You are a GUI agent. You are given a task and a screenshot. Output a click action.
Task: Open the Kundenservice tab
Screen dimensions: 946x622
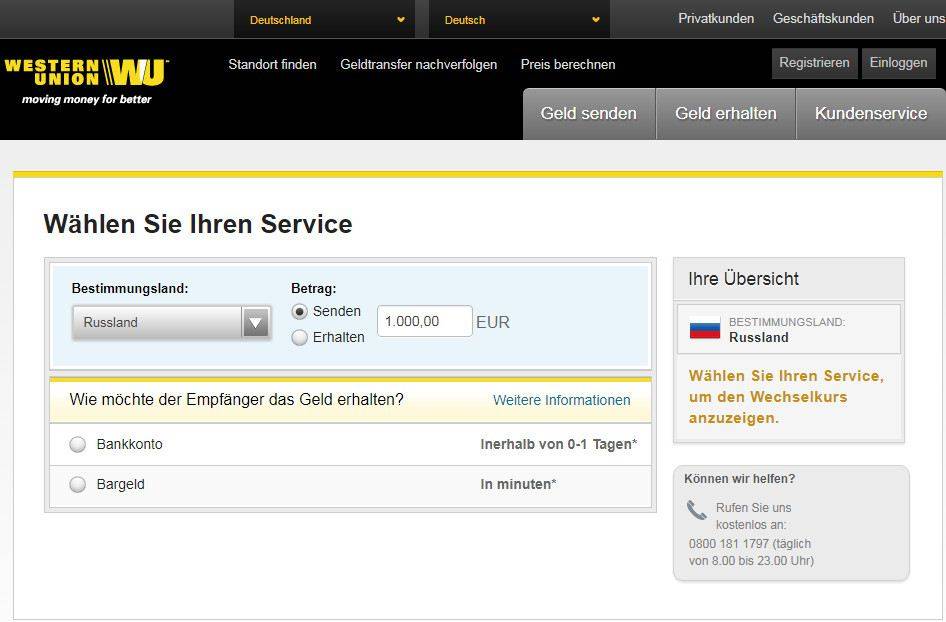pyautogui.click(x=870, y=114)
